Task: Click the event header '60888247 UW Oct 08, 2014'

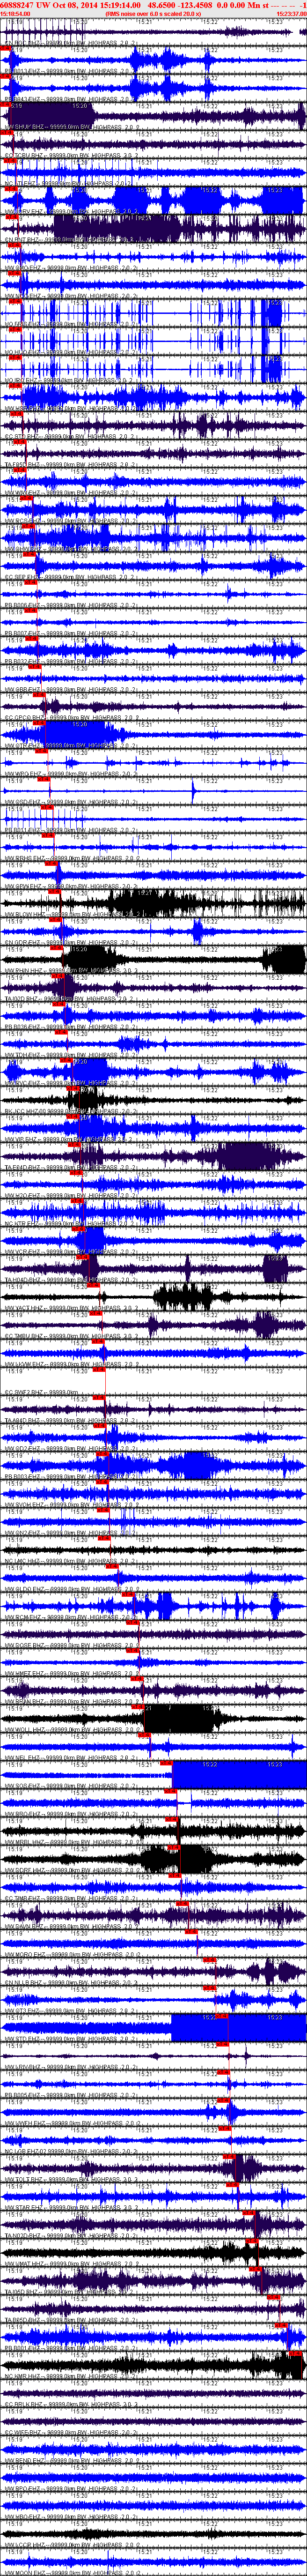Action: pyautogui.click(x=49, y=5)
